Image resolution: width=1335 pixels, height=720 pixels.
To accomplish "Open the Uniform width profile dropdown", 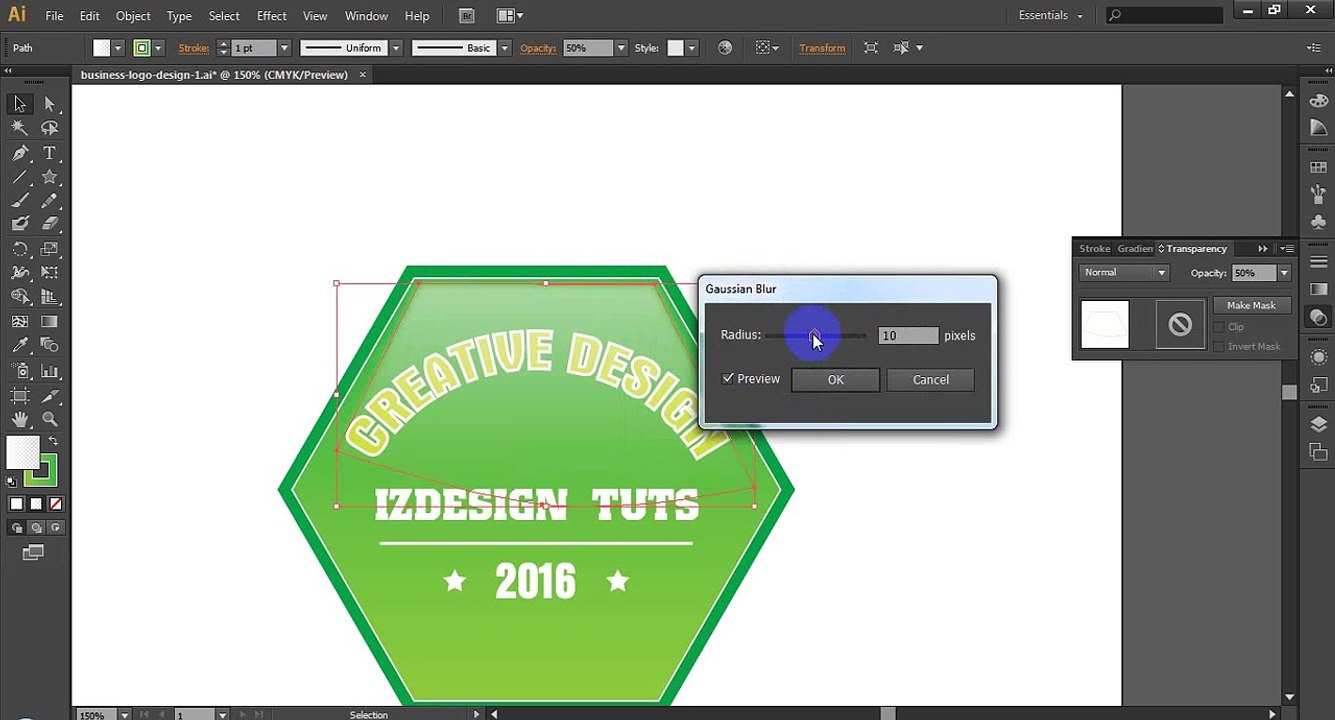I will [x=396, y=48].
